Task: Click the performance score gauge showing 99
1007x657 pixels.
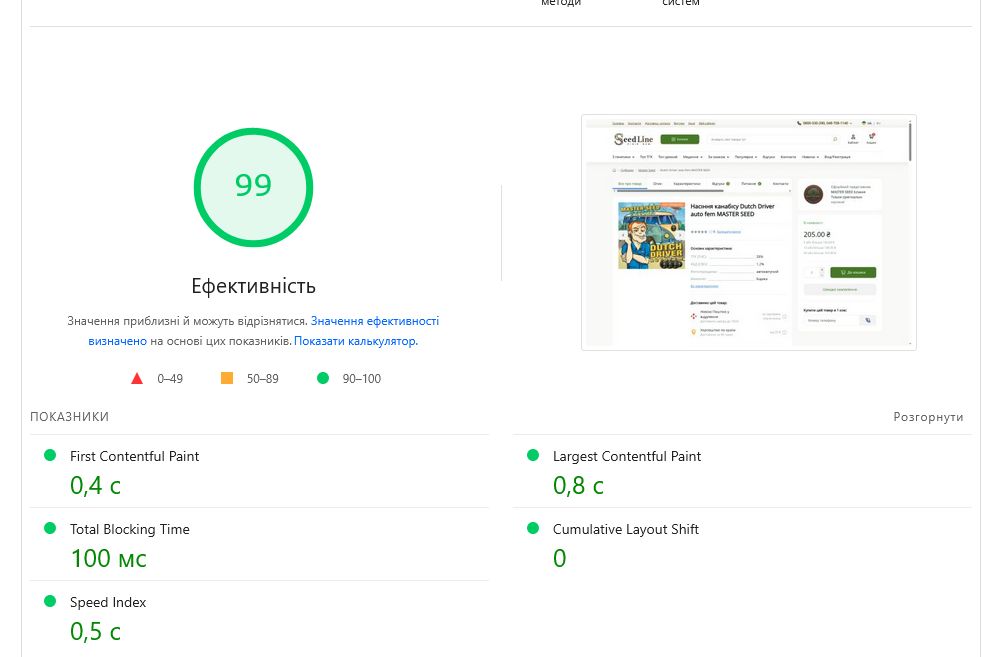Action: 253,187
